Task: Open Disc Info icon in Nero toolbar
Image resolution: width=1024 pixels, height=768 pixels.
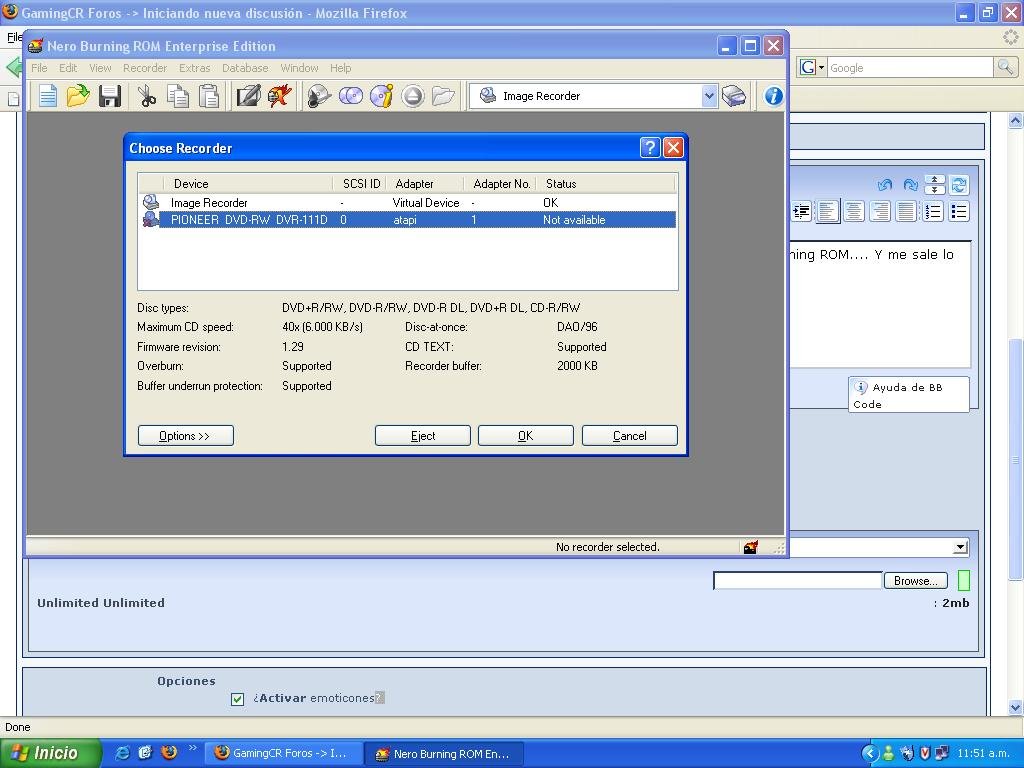Action: pos(381,96)
